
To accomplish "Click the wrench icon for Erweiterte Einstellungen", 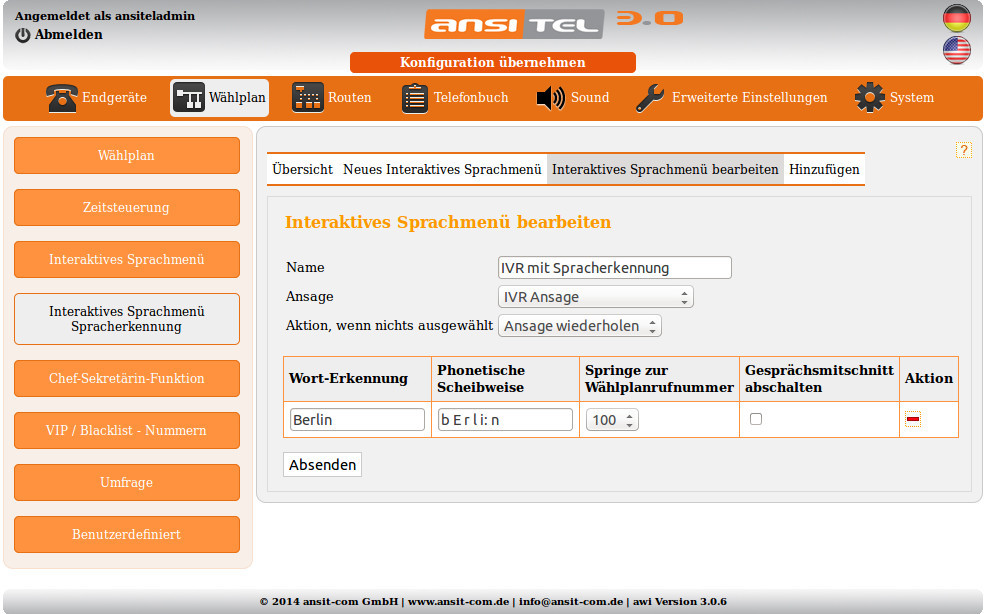I will [x=651, y=98].
